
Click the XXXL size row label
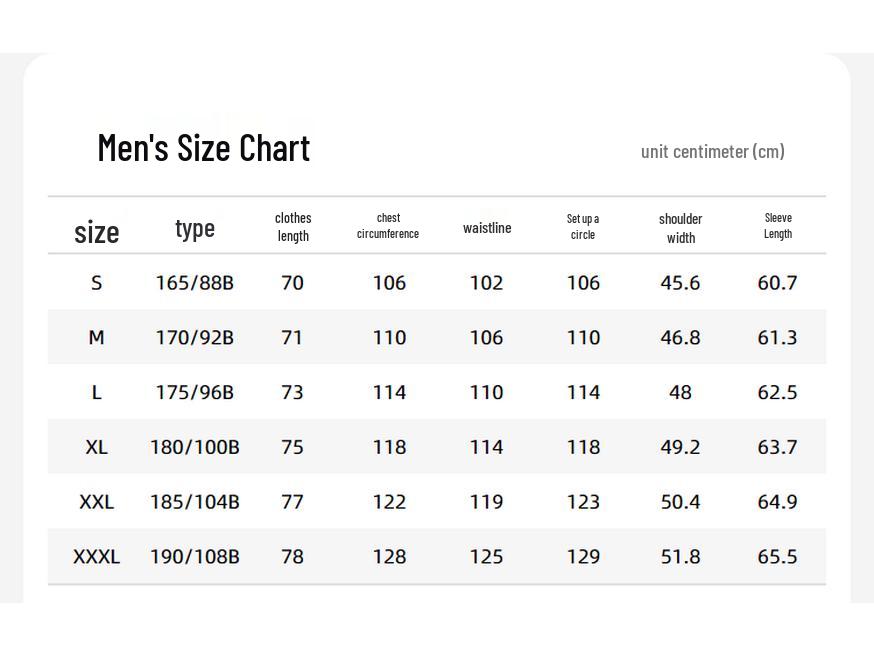(x=97, y=556)
